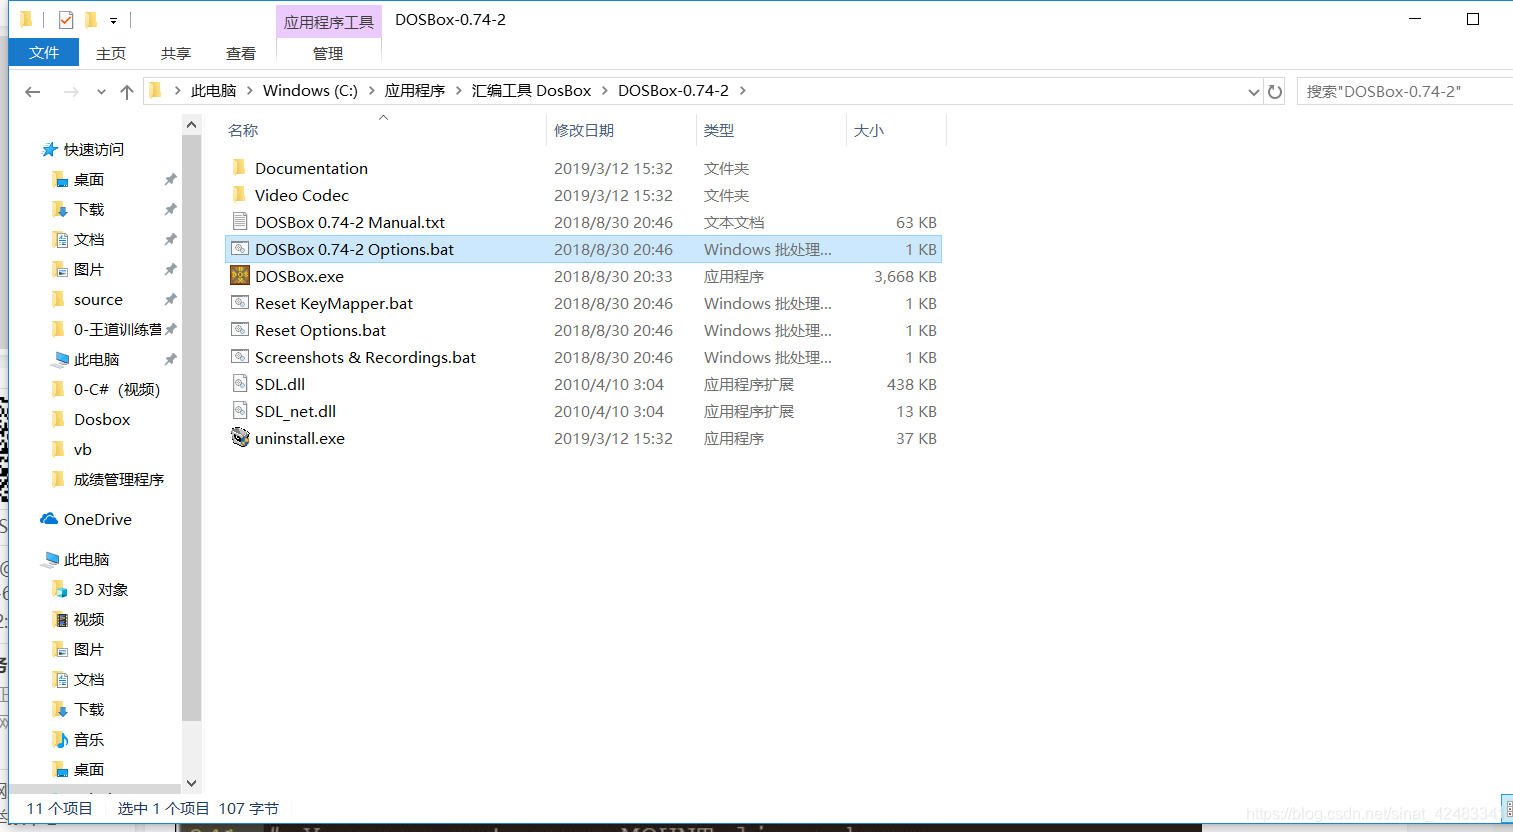Select source folder in quick access

98,300
